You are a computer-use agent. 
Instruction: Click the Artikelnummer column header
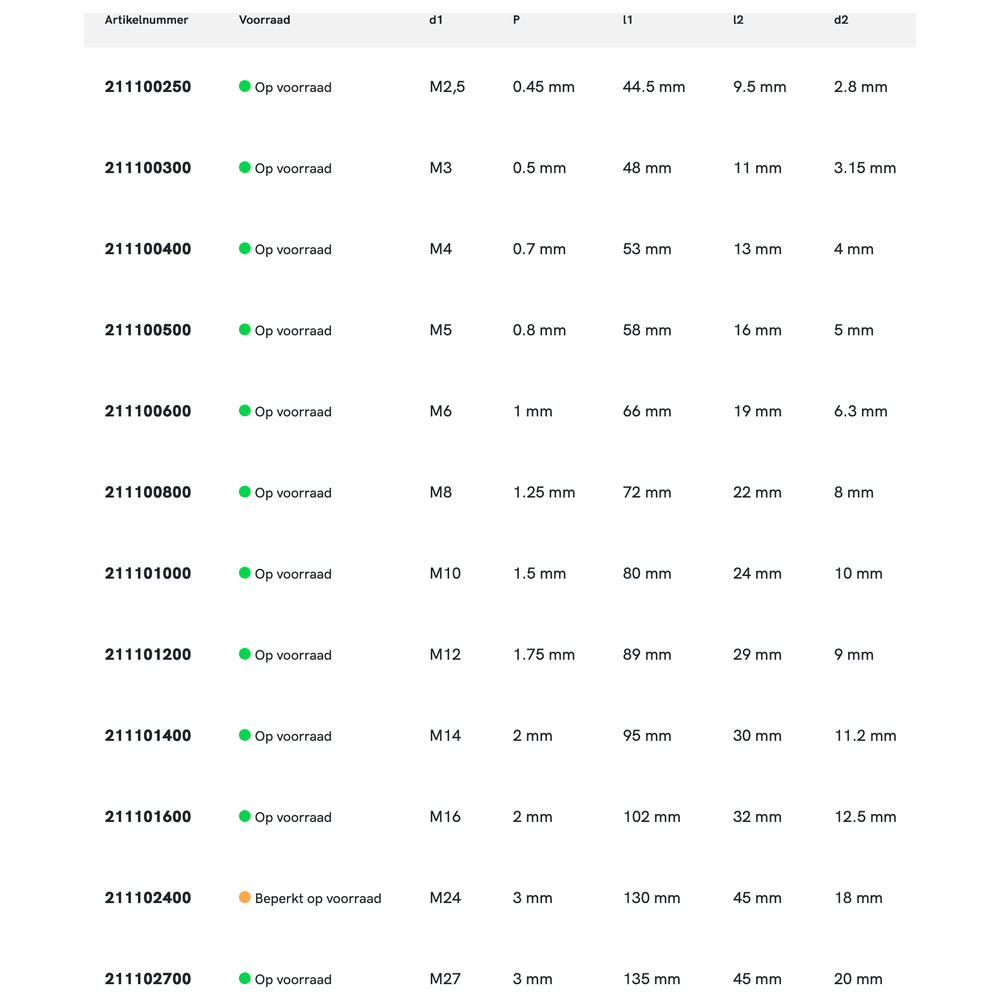point(146,20)
